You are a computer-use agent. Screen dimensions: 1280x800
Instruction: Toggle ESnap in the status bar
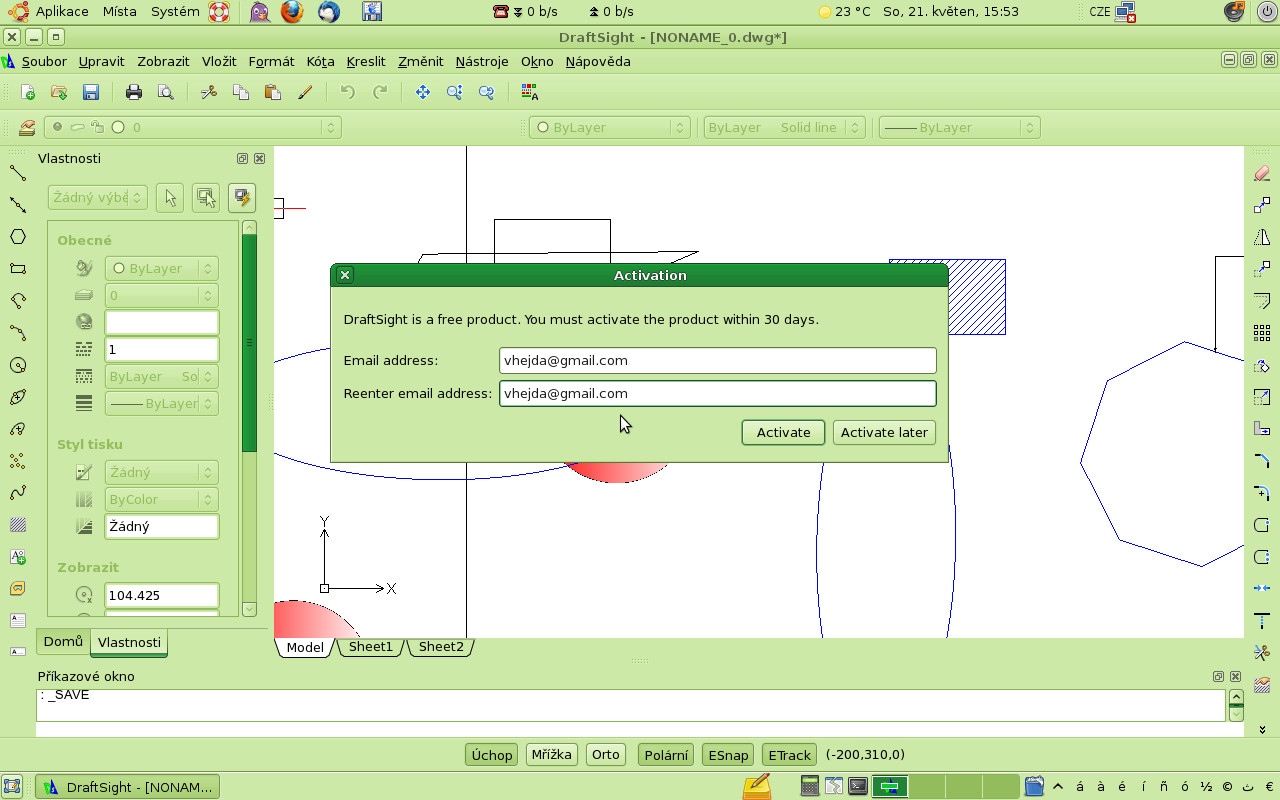(728, 754)
